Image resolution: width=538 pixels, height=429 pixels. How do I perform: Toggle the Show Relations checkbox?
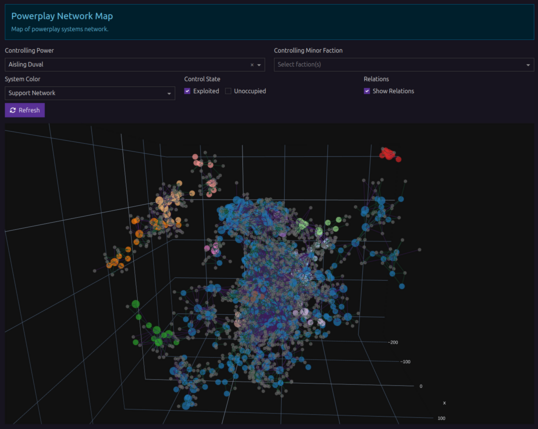(367, 91)
